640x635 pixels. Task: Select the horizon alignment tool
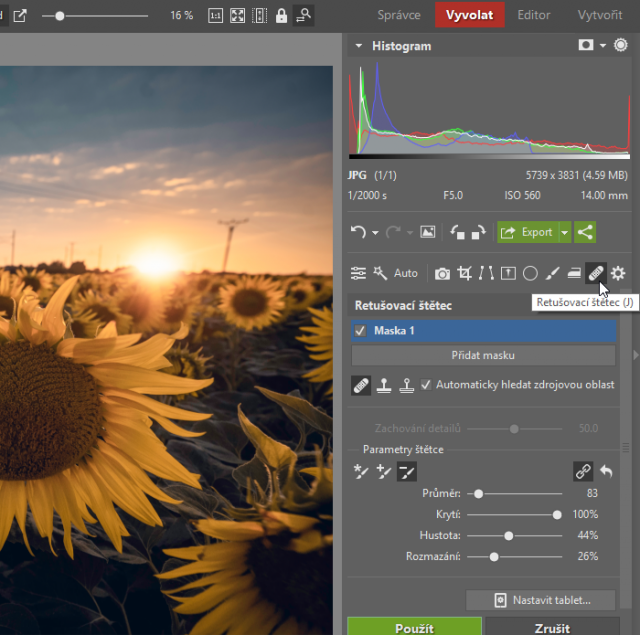click(508, 273)
